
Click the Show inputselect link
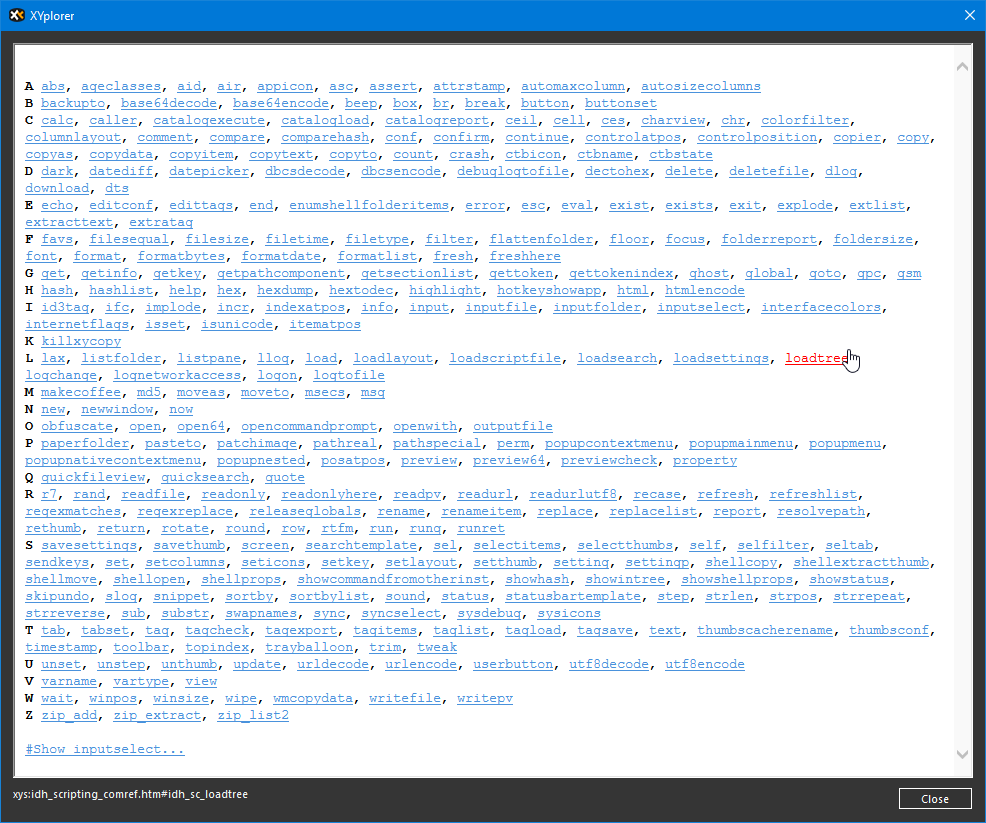pyautogui.click(x=104, y=748)
